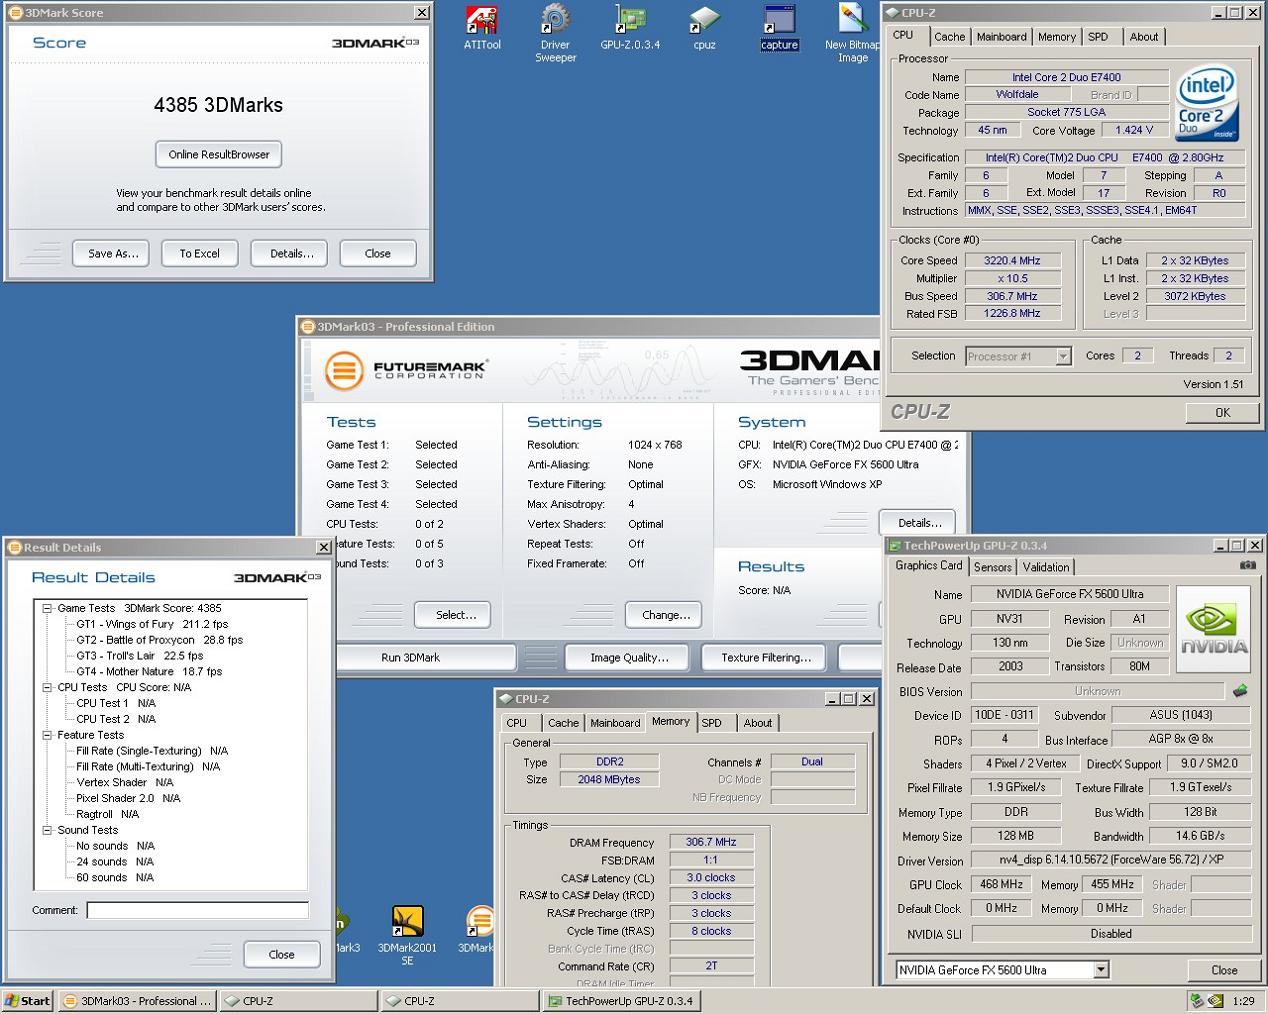Launch the 3DMark2001 SE desktop shortcut

407,935
